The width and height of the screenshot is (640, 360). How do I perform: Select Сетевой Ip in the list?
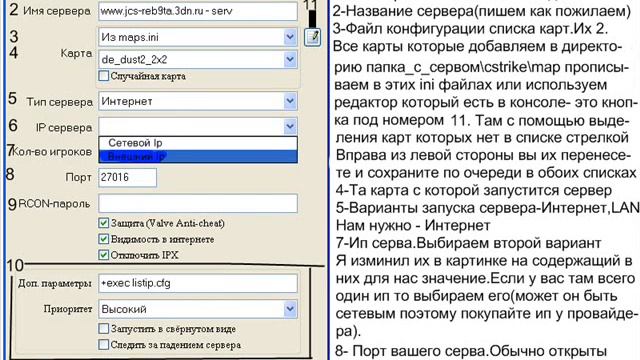(x=198, y=143)
